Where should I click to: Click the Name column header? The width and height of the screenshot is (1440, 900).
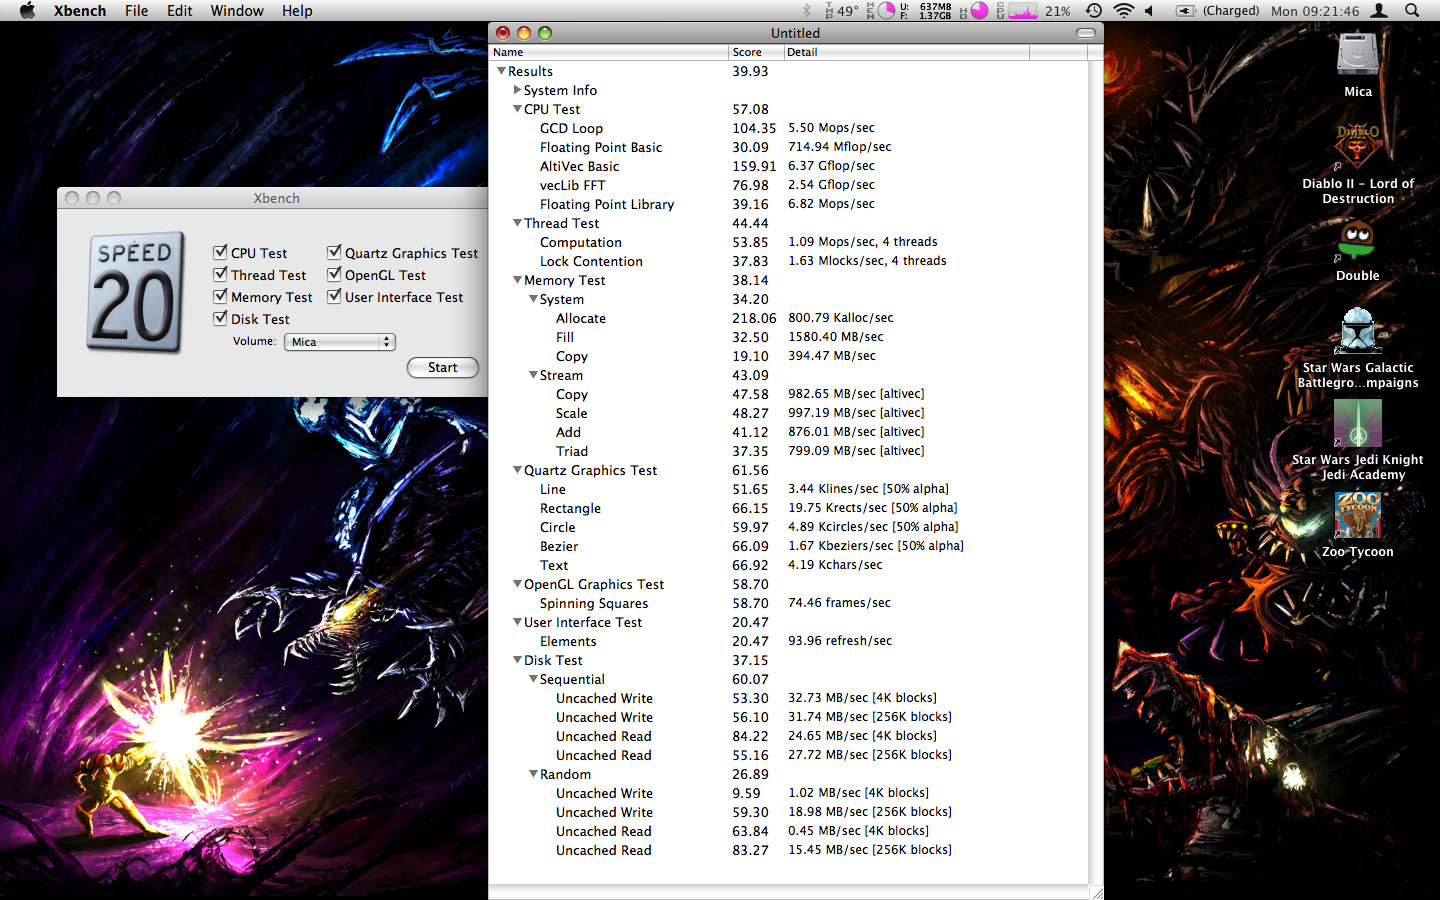[x=608, y=52]
